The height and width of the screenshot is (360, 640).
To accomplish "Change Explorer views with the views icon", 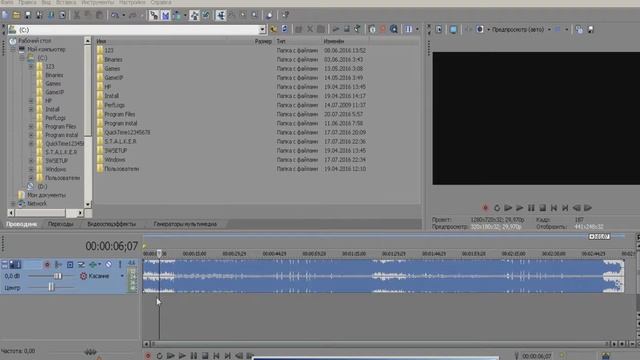I will (x=409, y=29).
